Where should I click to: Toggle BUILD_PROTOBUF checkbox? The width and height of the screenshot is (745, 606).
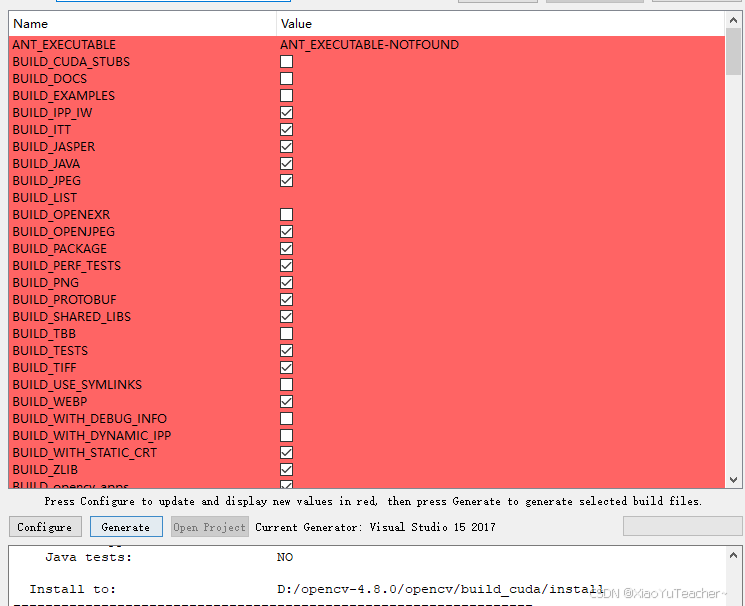[287, 300]
